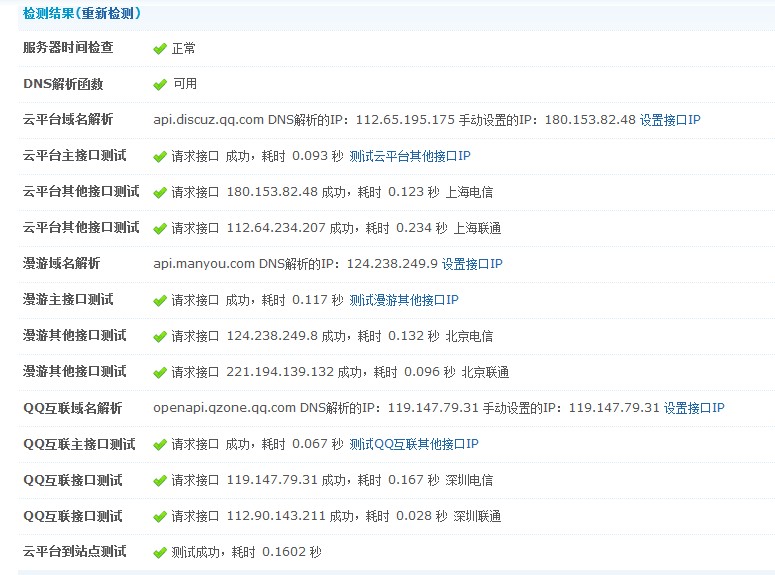Click green check icon beside 可用
The image size is (775, 575).
(160, 85)
